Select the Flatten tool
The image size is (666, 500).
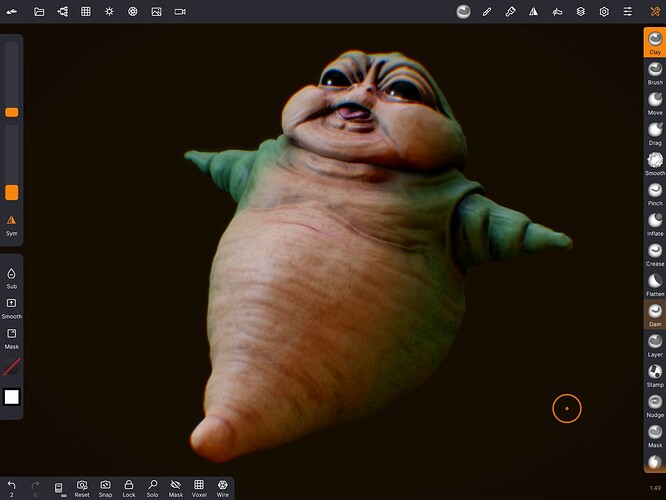click(x=655, y=284)
